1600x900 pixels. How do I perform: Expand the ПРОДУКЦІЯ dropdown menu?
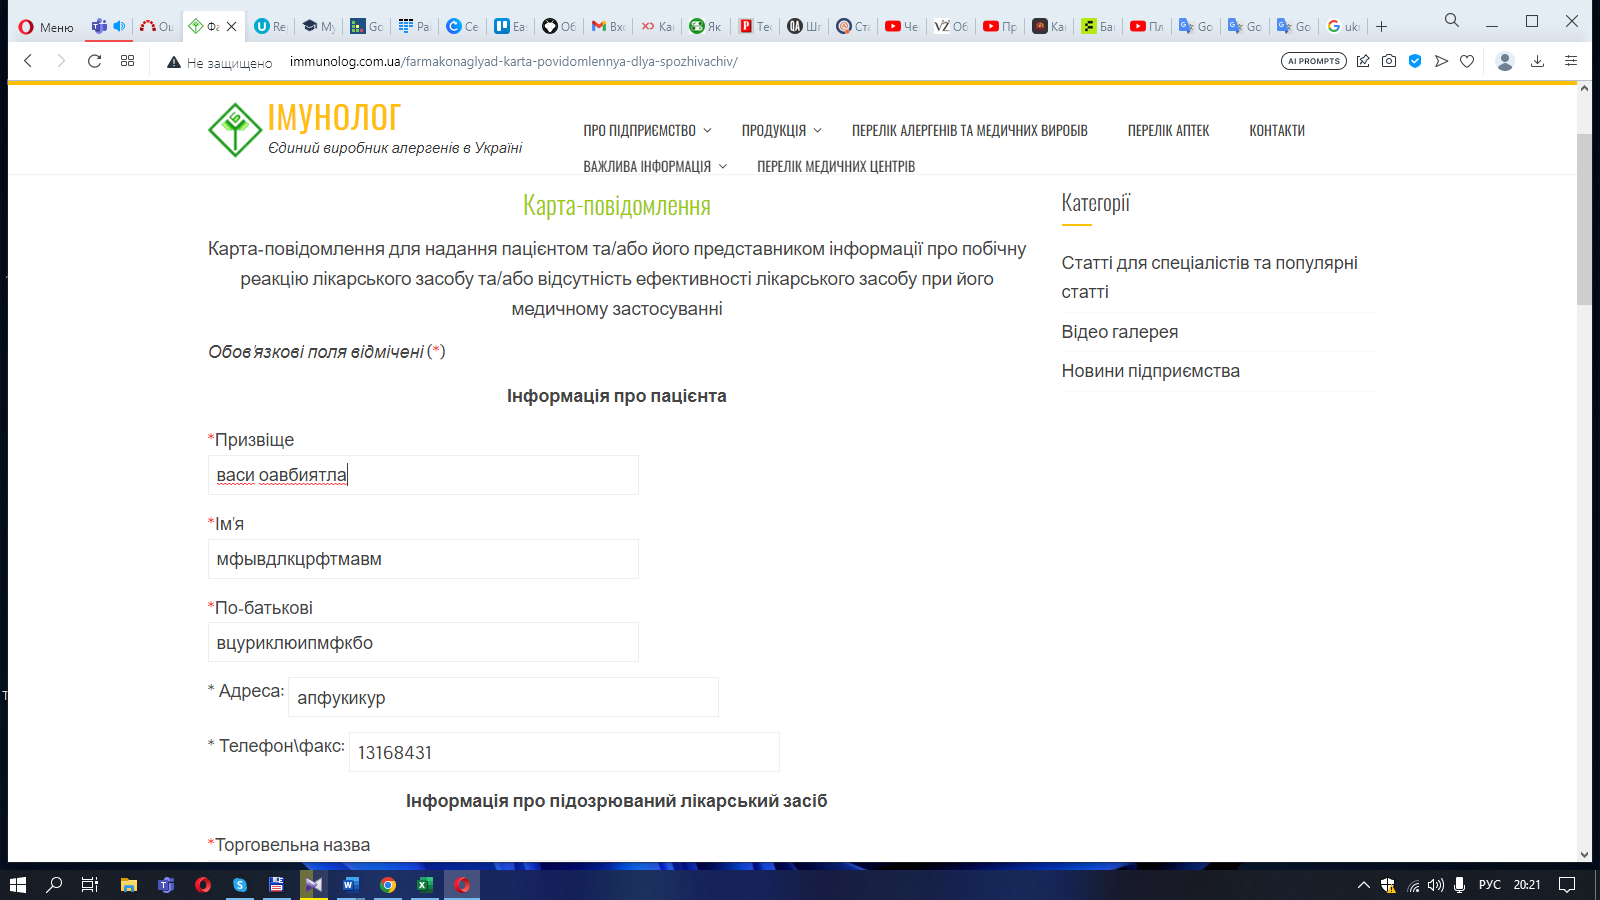click(780, 131)
